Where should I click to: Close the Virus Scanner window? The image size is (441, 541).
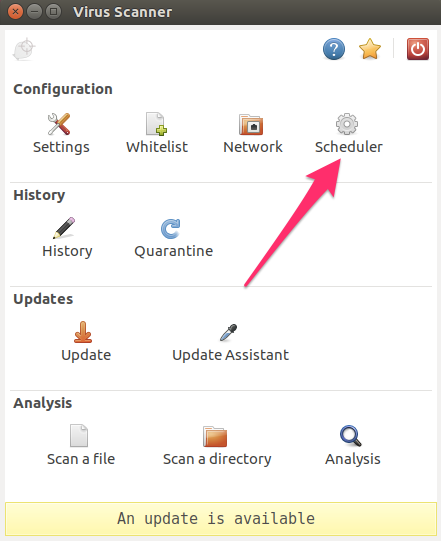[16, 12]
